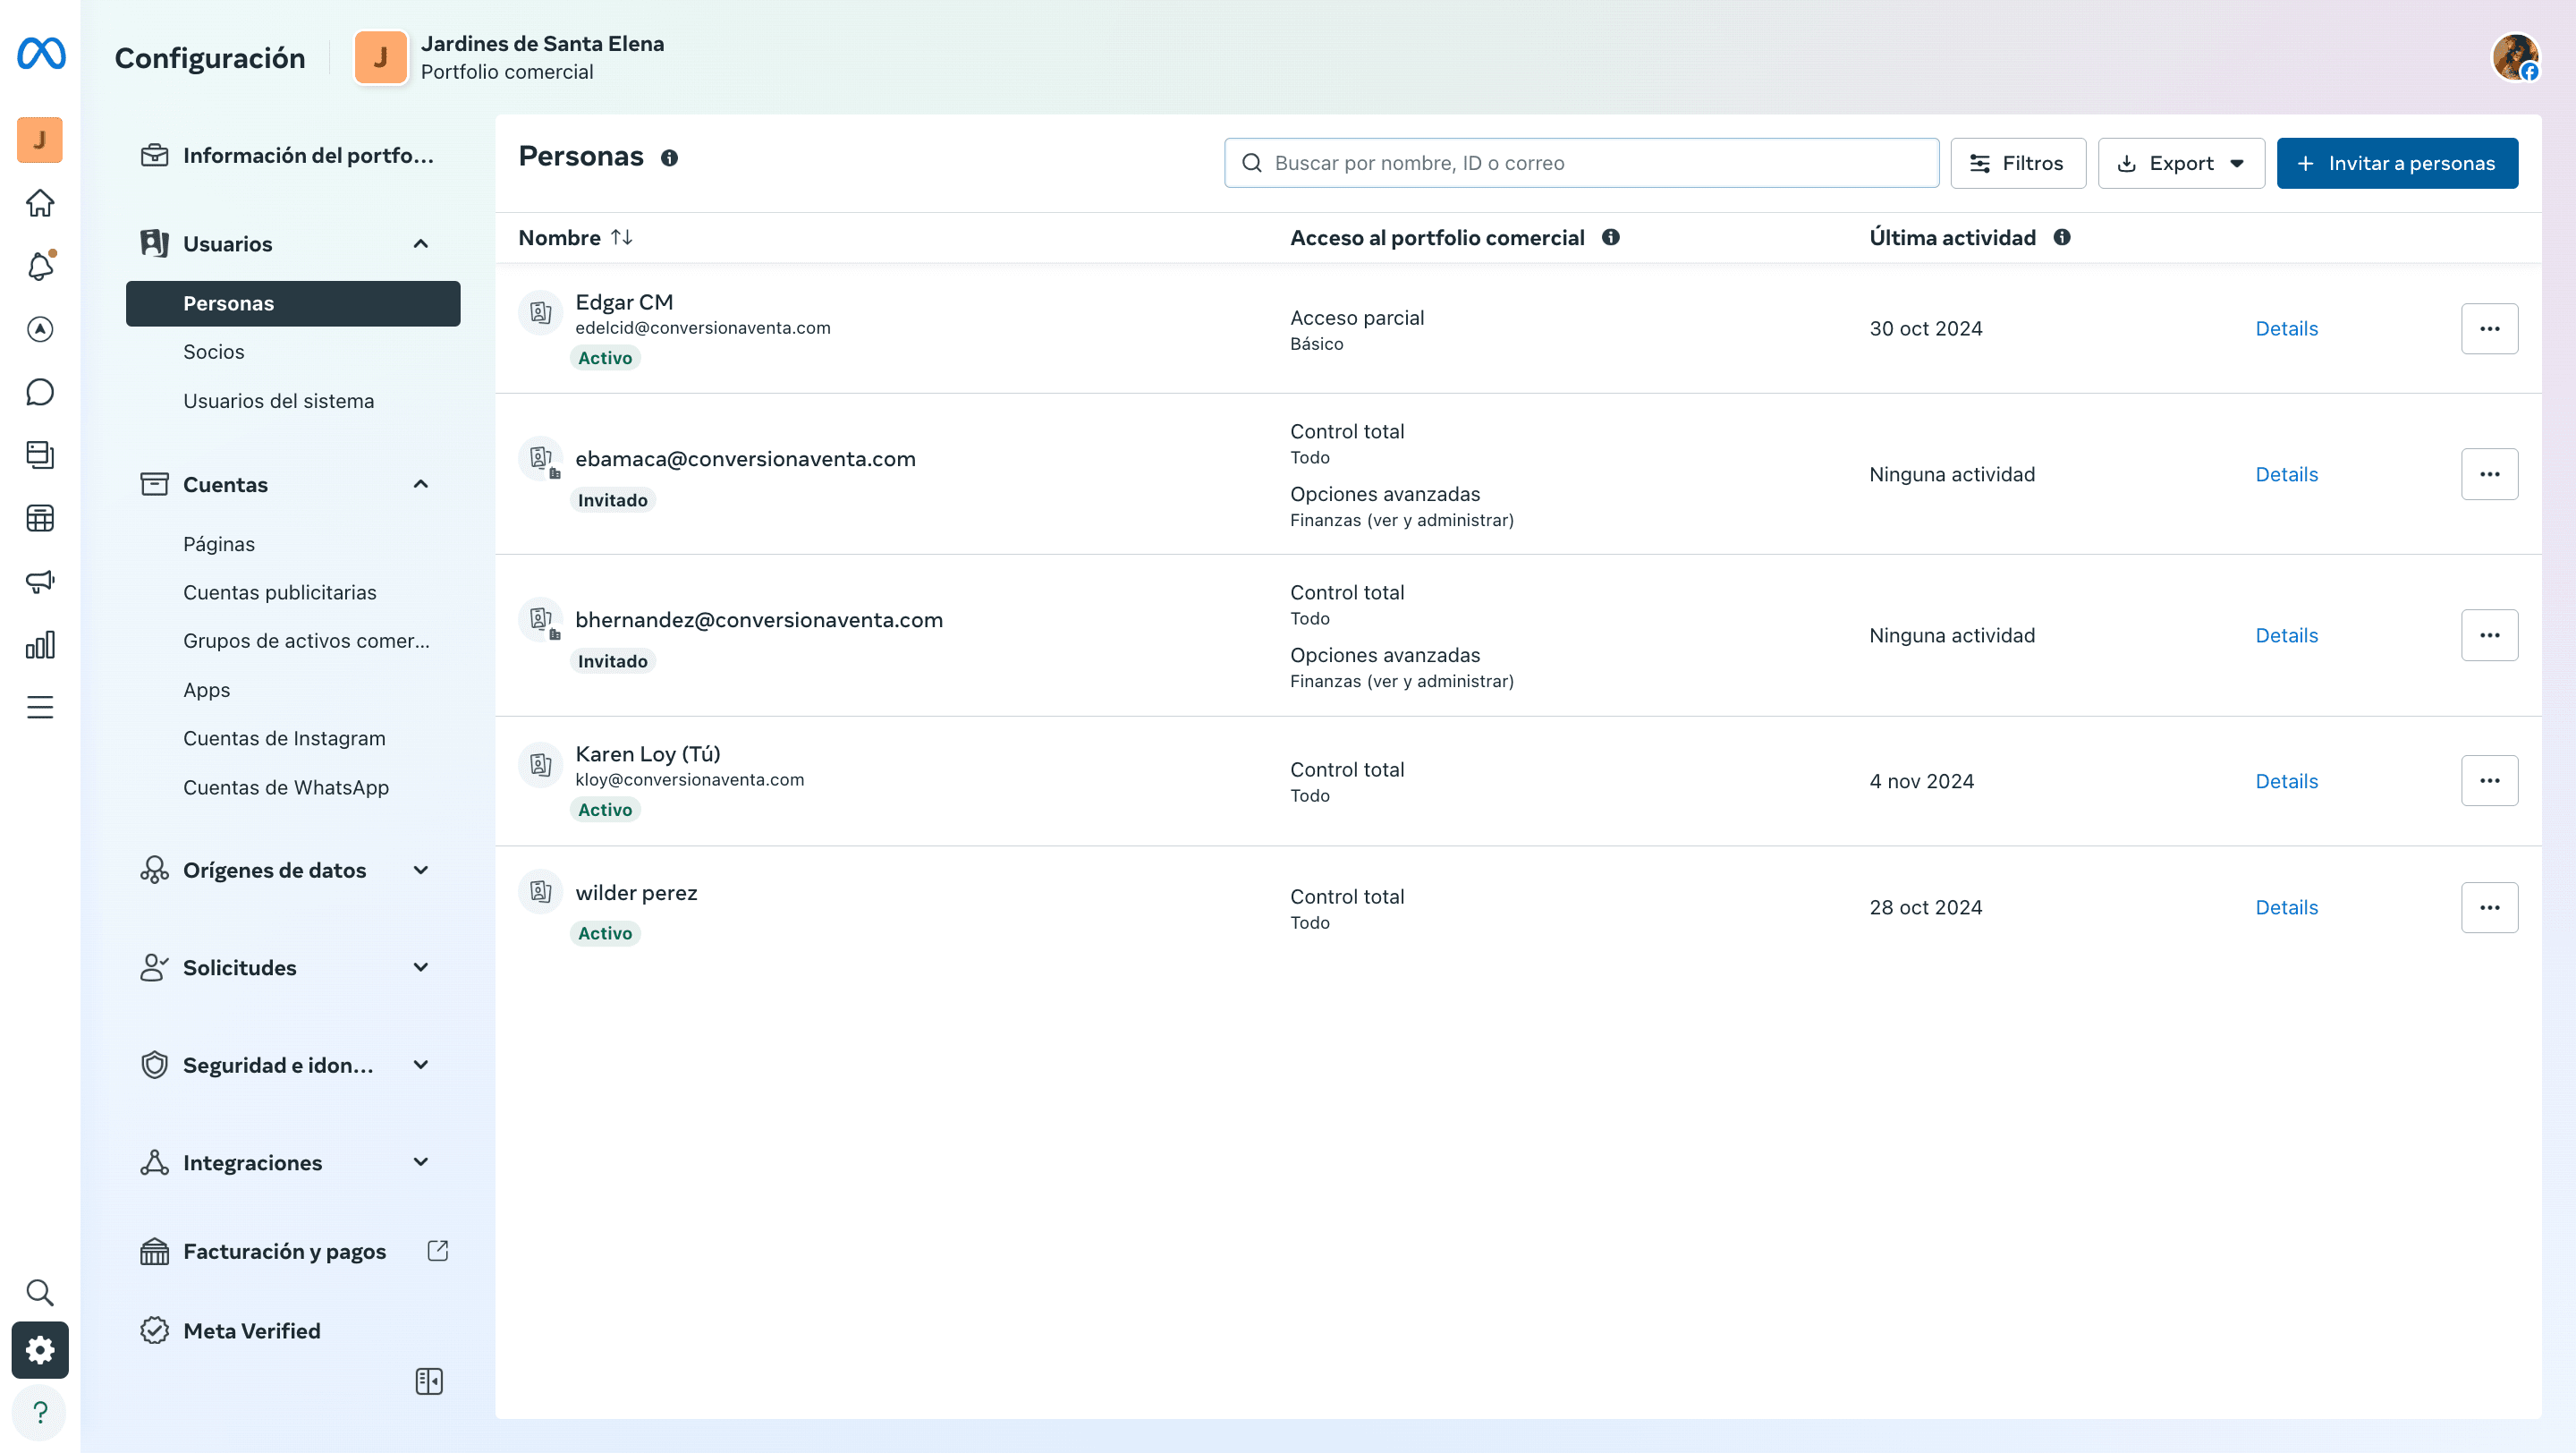Open the Ads megaphone icon

pos(40,581)
